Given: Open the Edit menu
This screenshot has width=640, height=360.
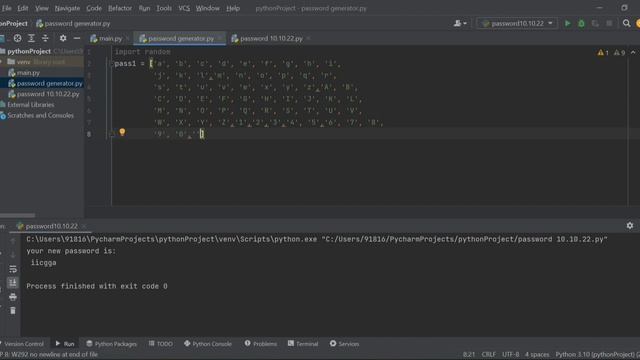Looking at the screenshot, I should pos(22,8).
